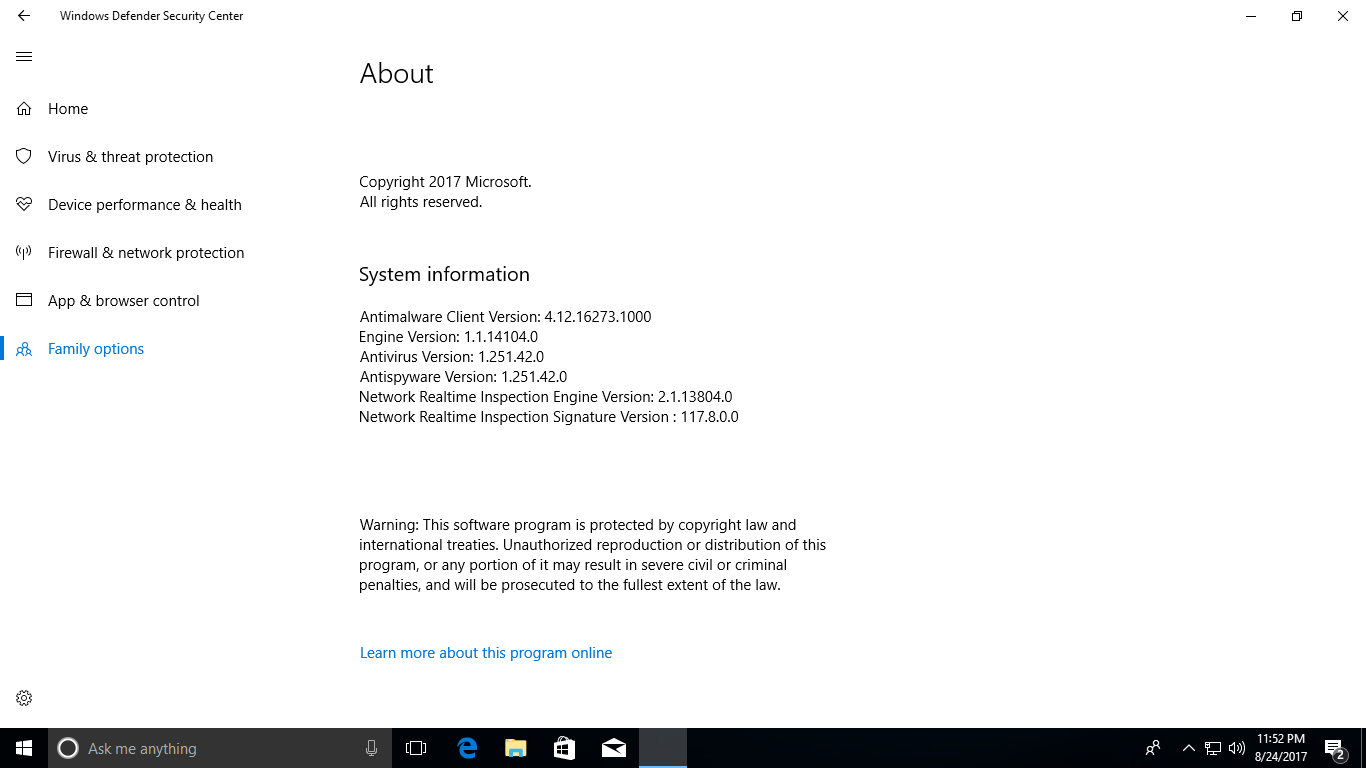This screenshot has height=768, width=1366.
Task: Select Family options in sidebar
Action: [x=96, y=349]
